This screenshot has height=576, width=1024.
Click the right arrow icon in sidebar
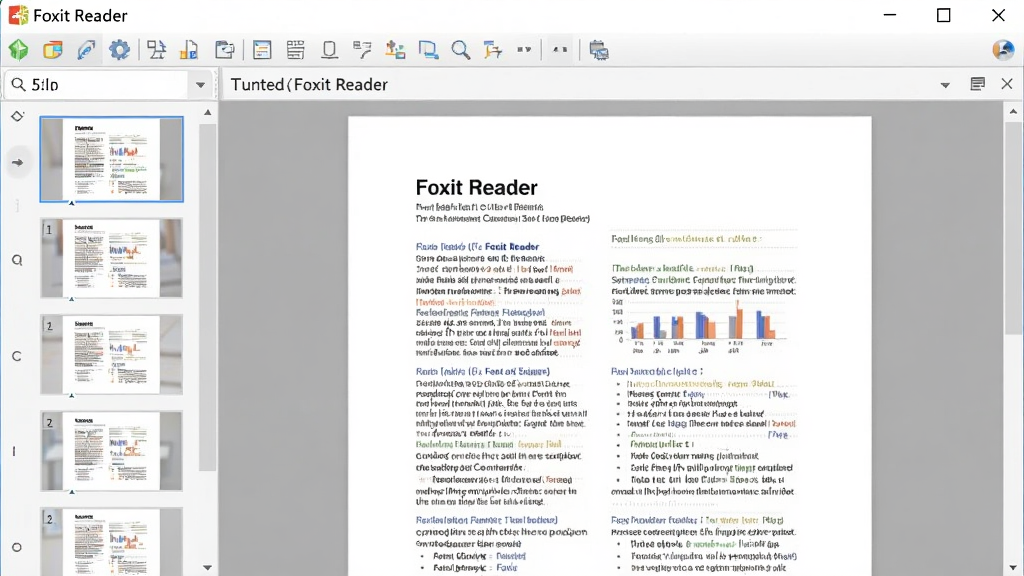pyautogui.click(x=18, y=163)
